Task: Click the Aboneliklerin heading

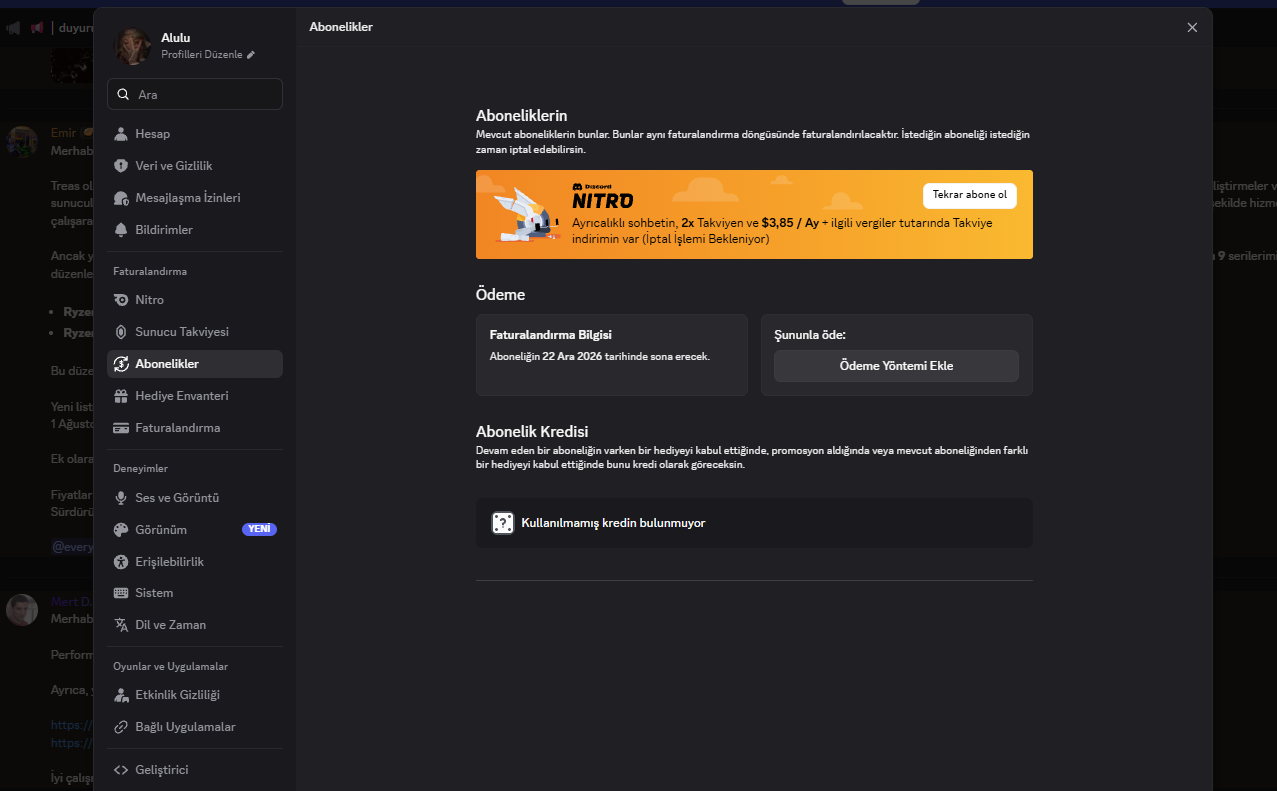Action: tap(522, 116)
